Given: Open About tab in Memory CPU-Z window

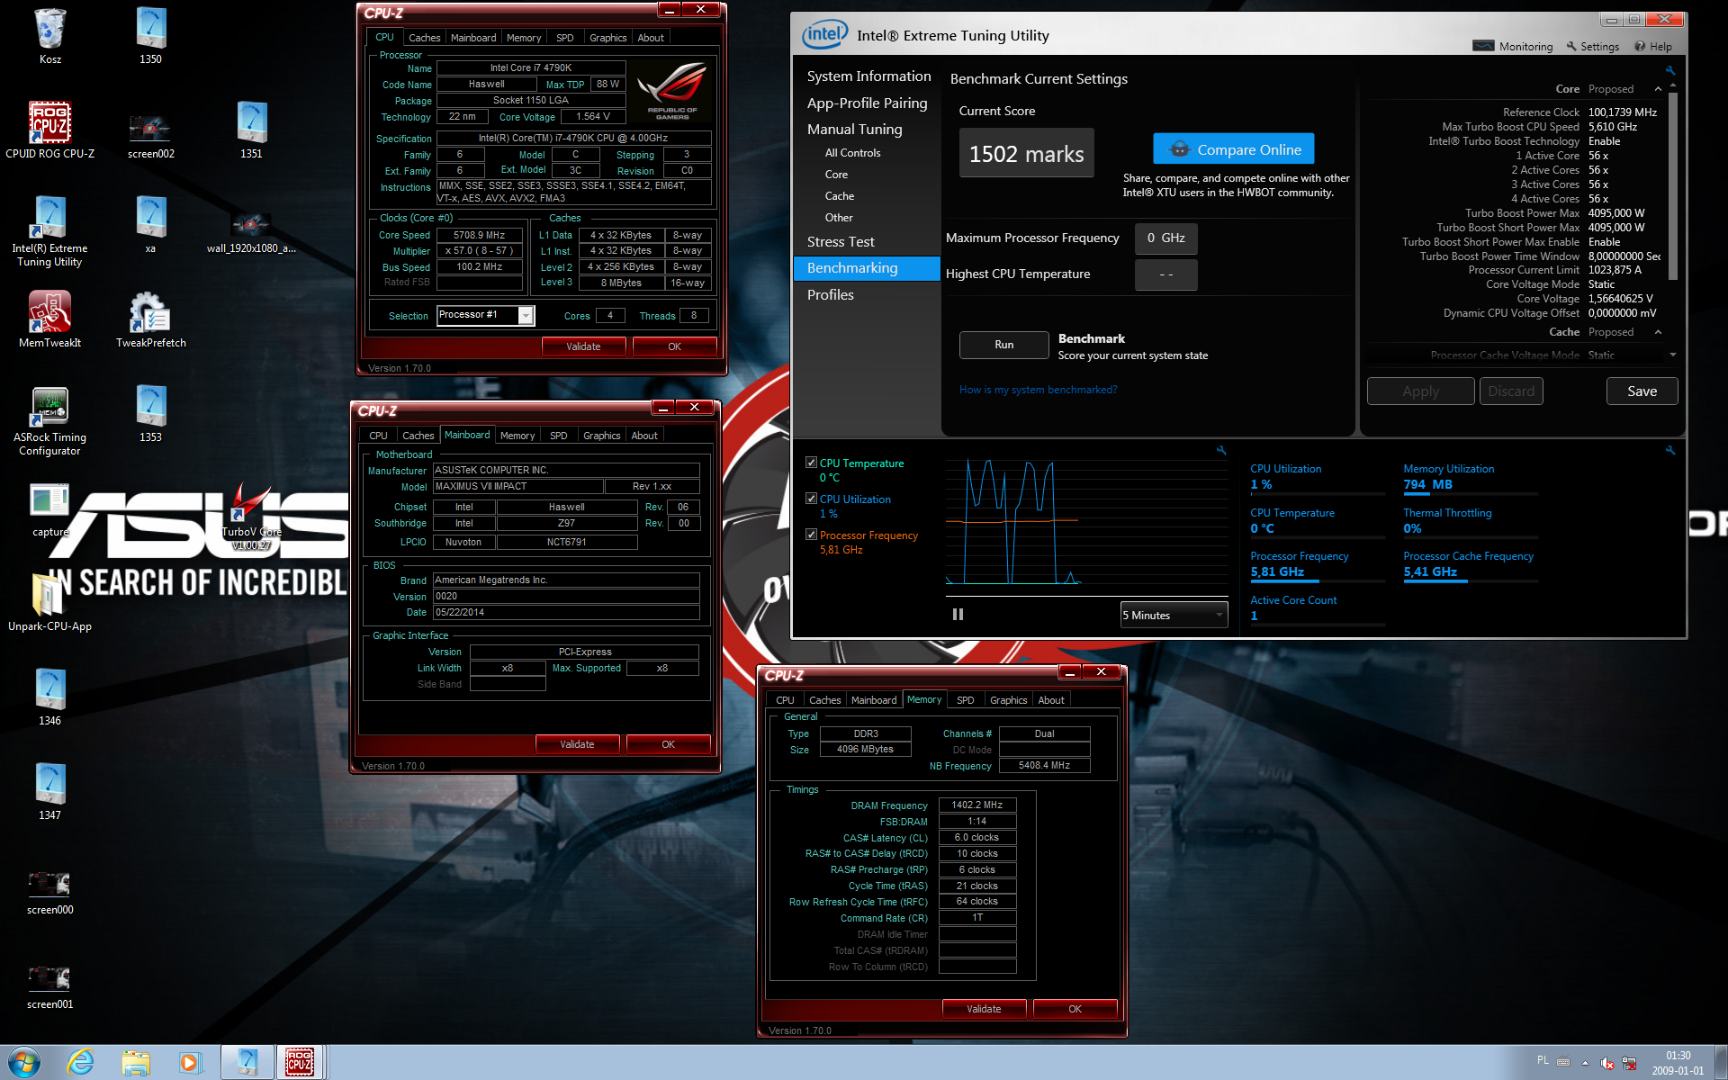Looking at the screenshot, I should click(x=1051, y=701).
